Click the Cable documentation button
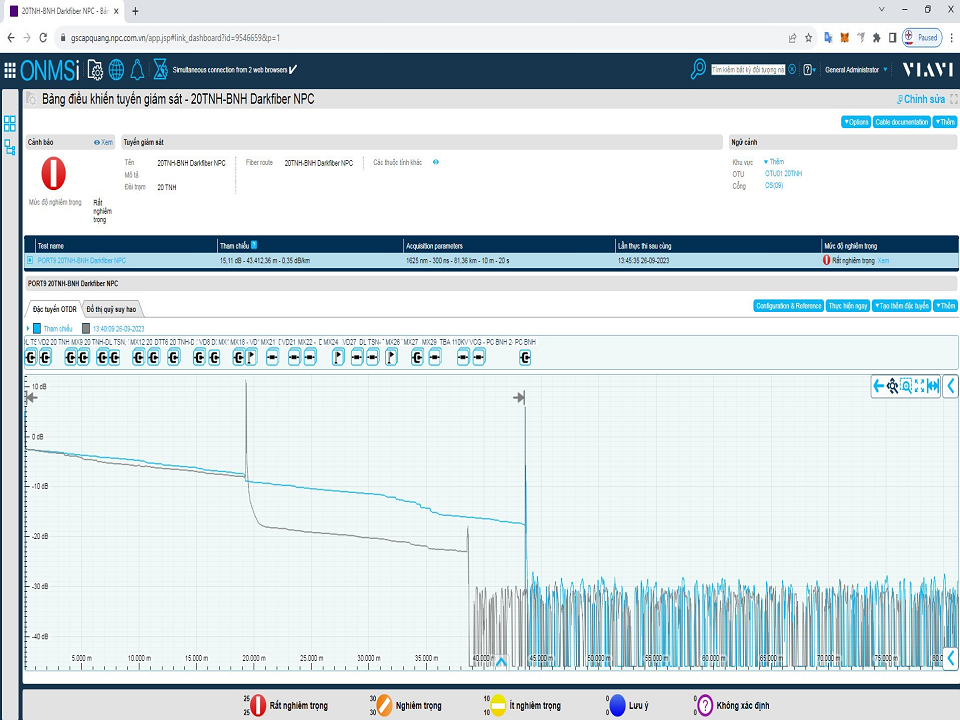The height and width of the screenshot is (720, 960). (x=901, y=122)
